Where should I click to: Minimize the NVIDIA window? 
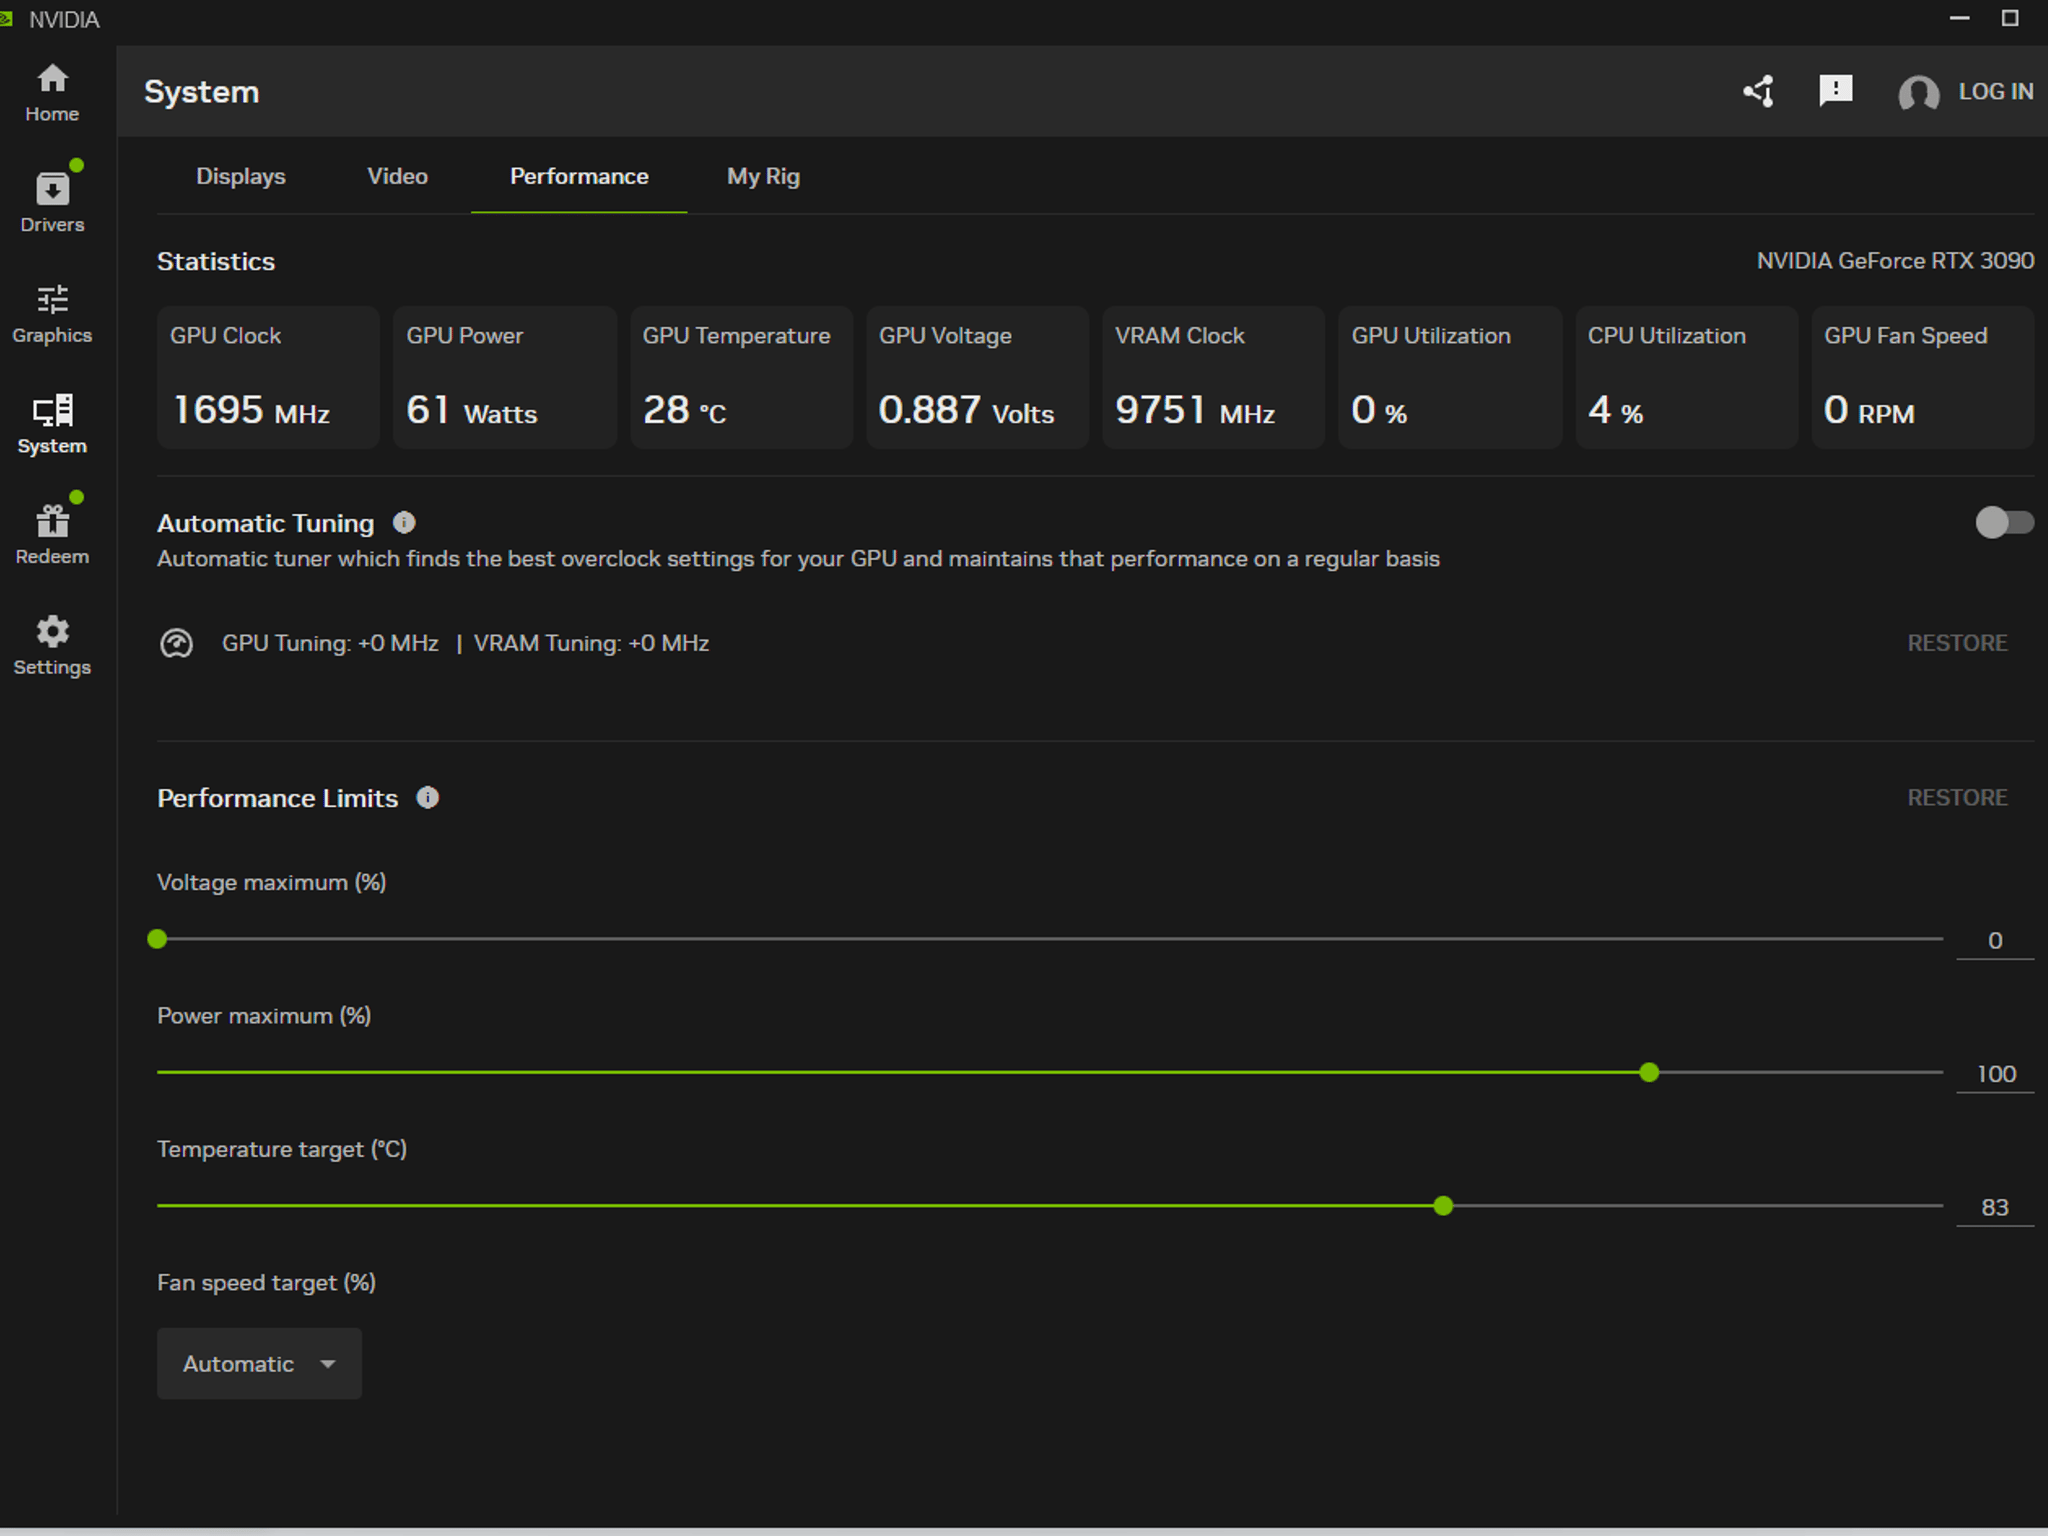(1959, 18)
